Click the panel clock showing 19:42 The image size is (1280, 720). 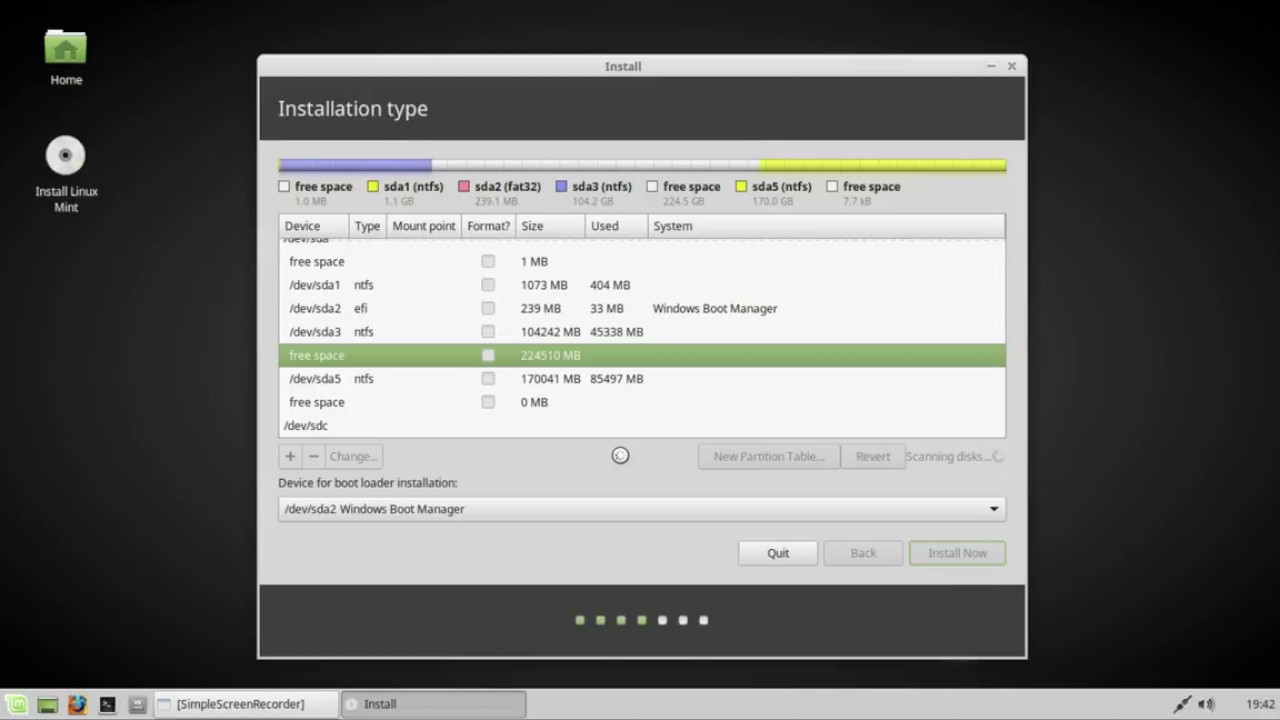tap(1261, 704)
